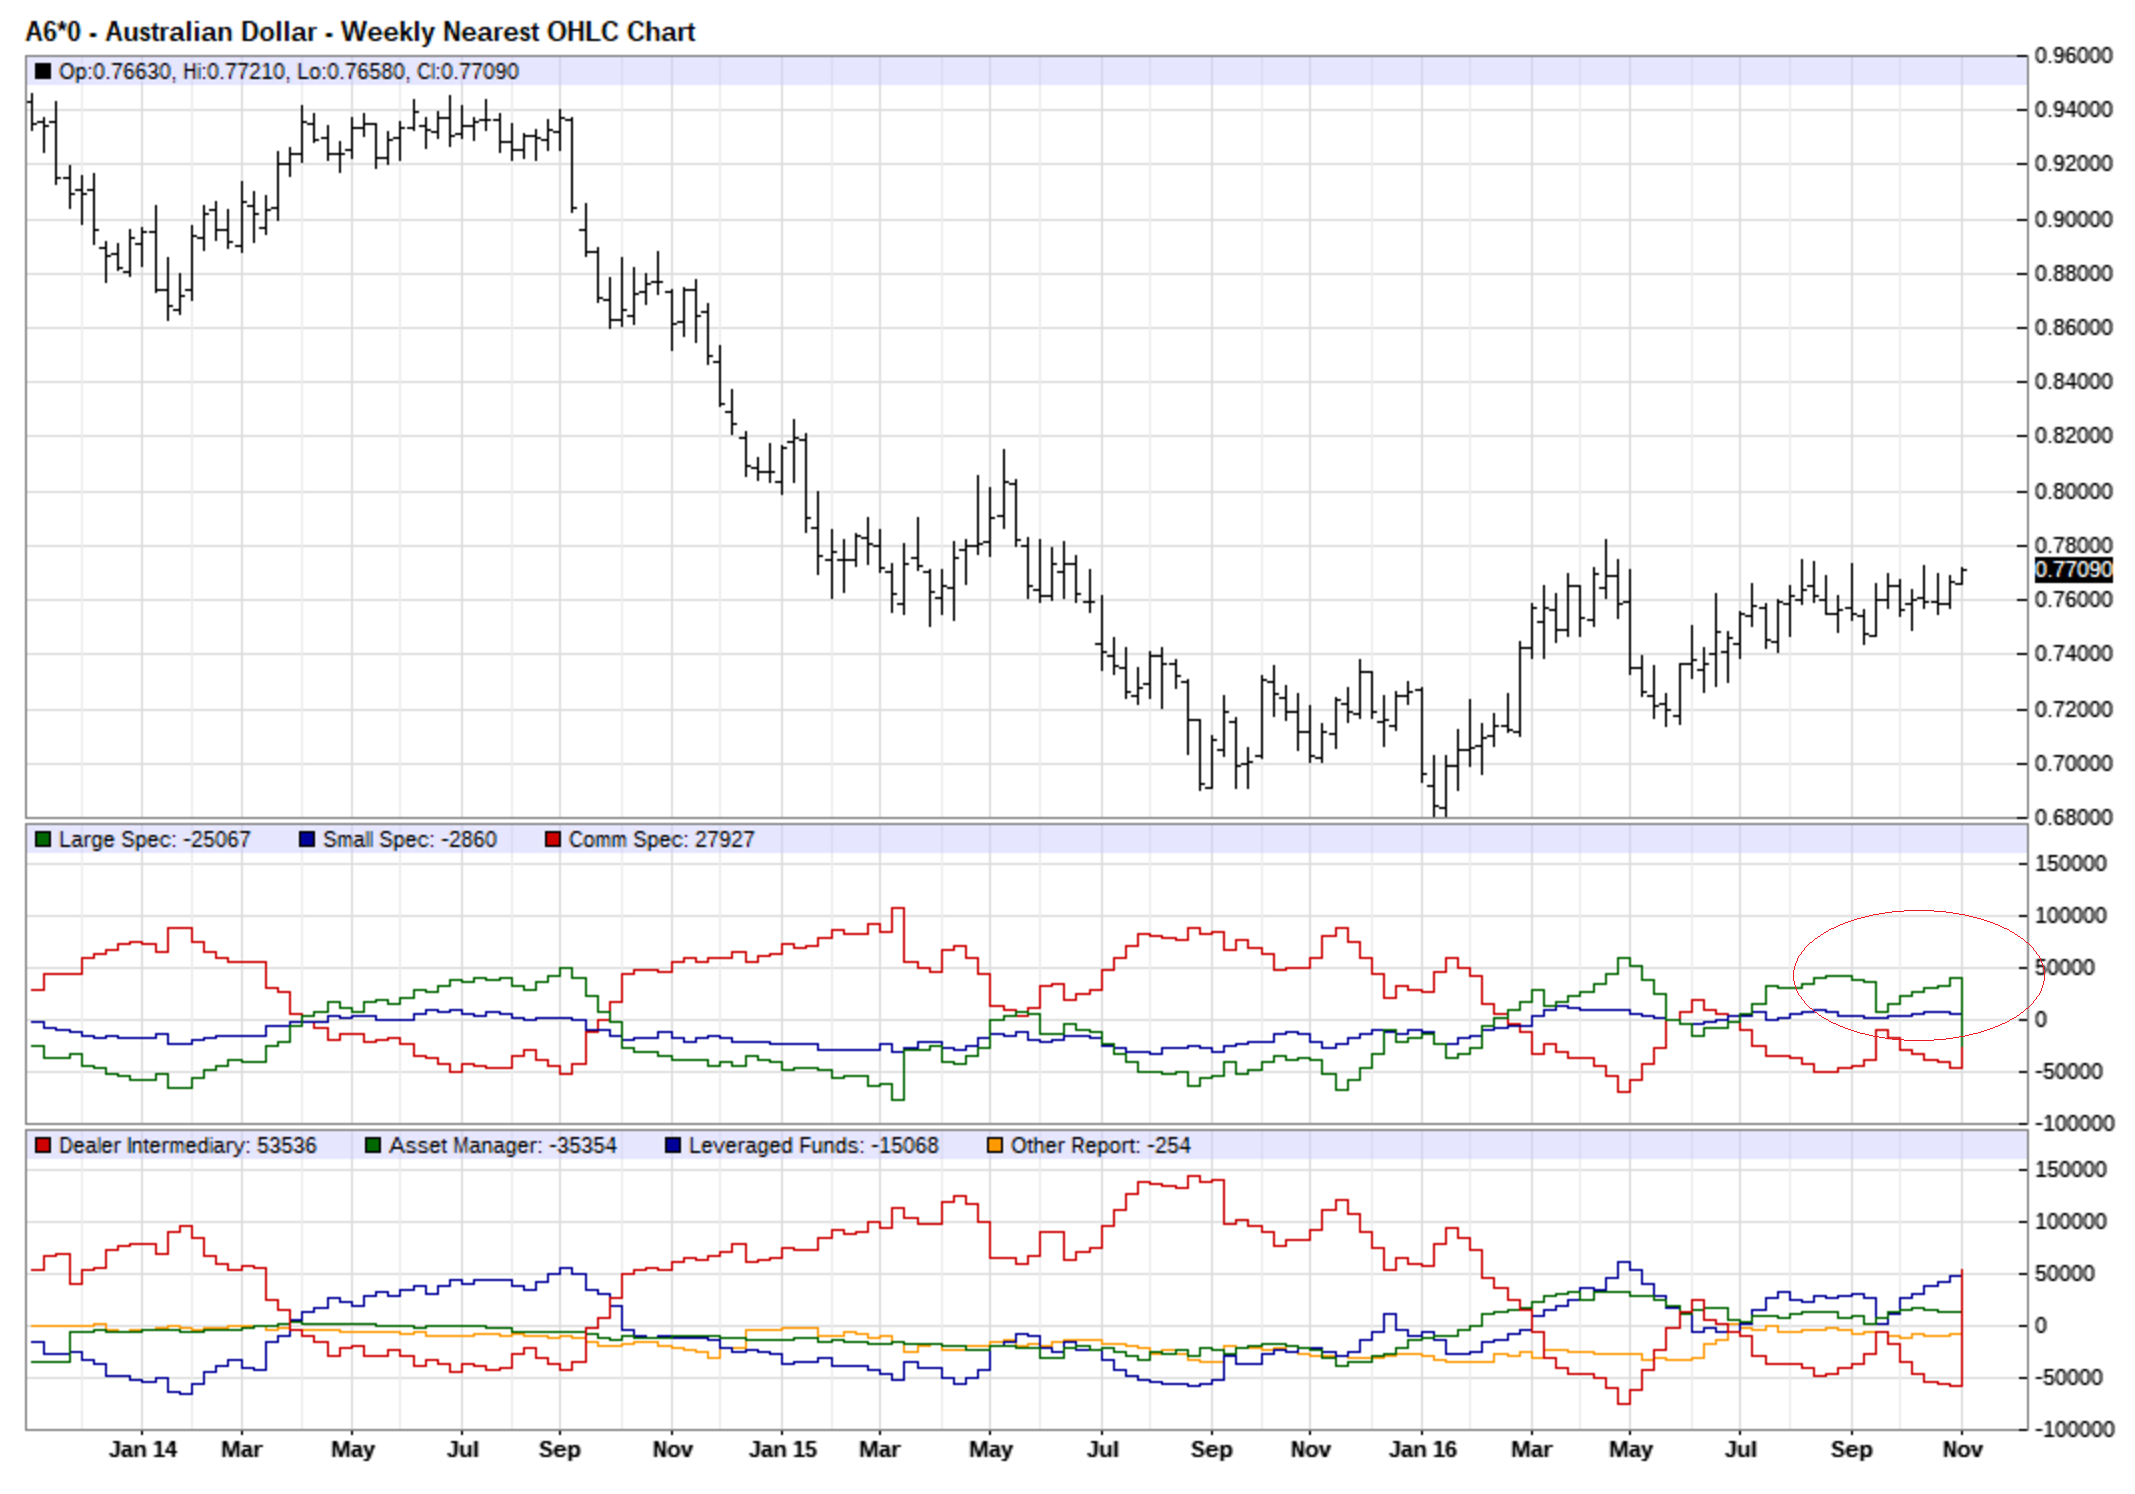Click the chart title Australian Dollar Weekly
This screenshot has width=2135, height=1494.
coord(360,32)
